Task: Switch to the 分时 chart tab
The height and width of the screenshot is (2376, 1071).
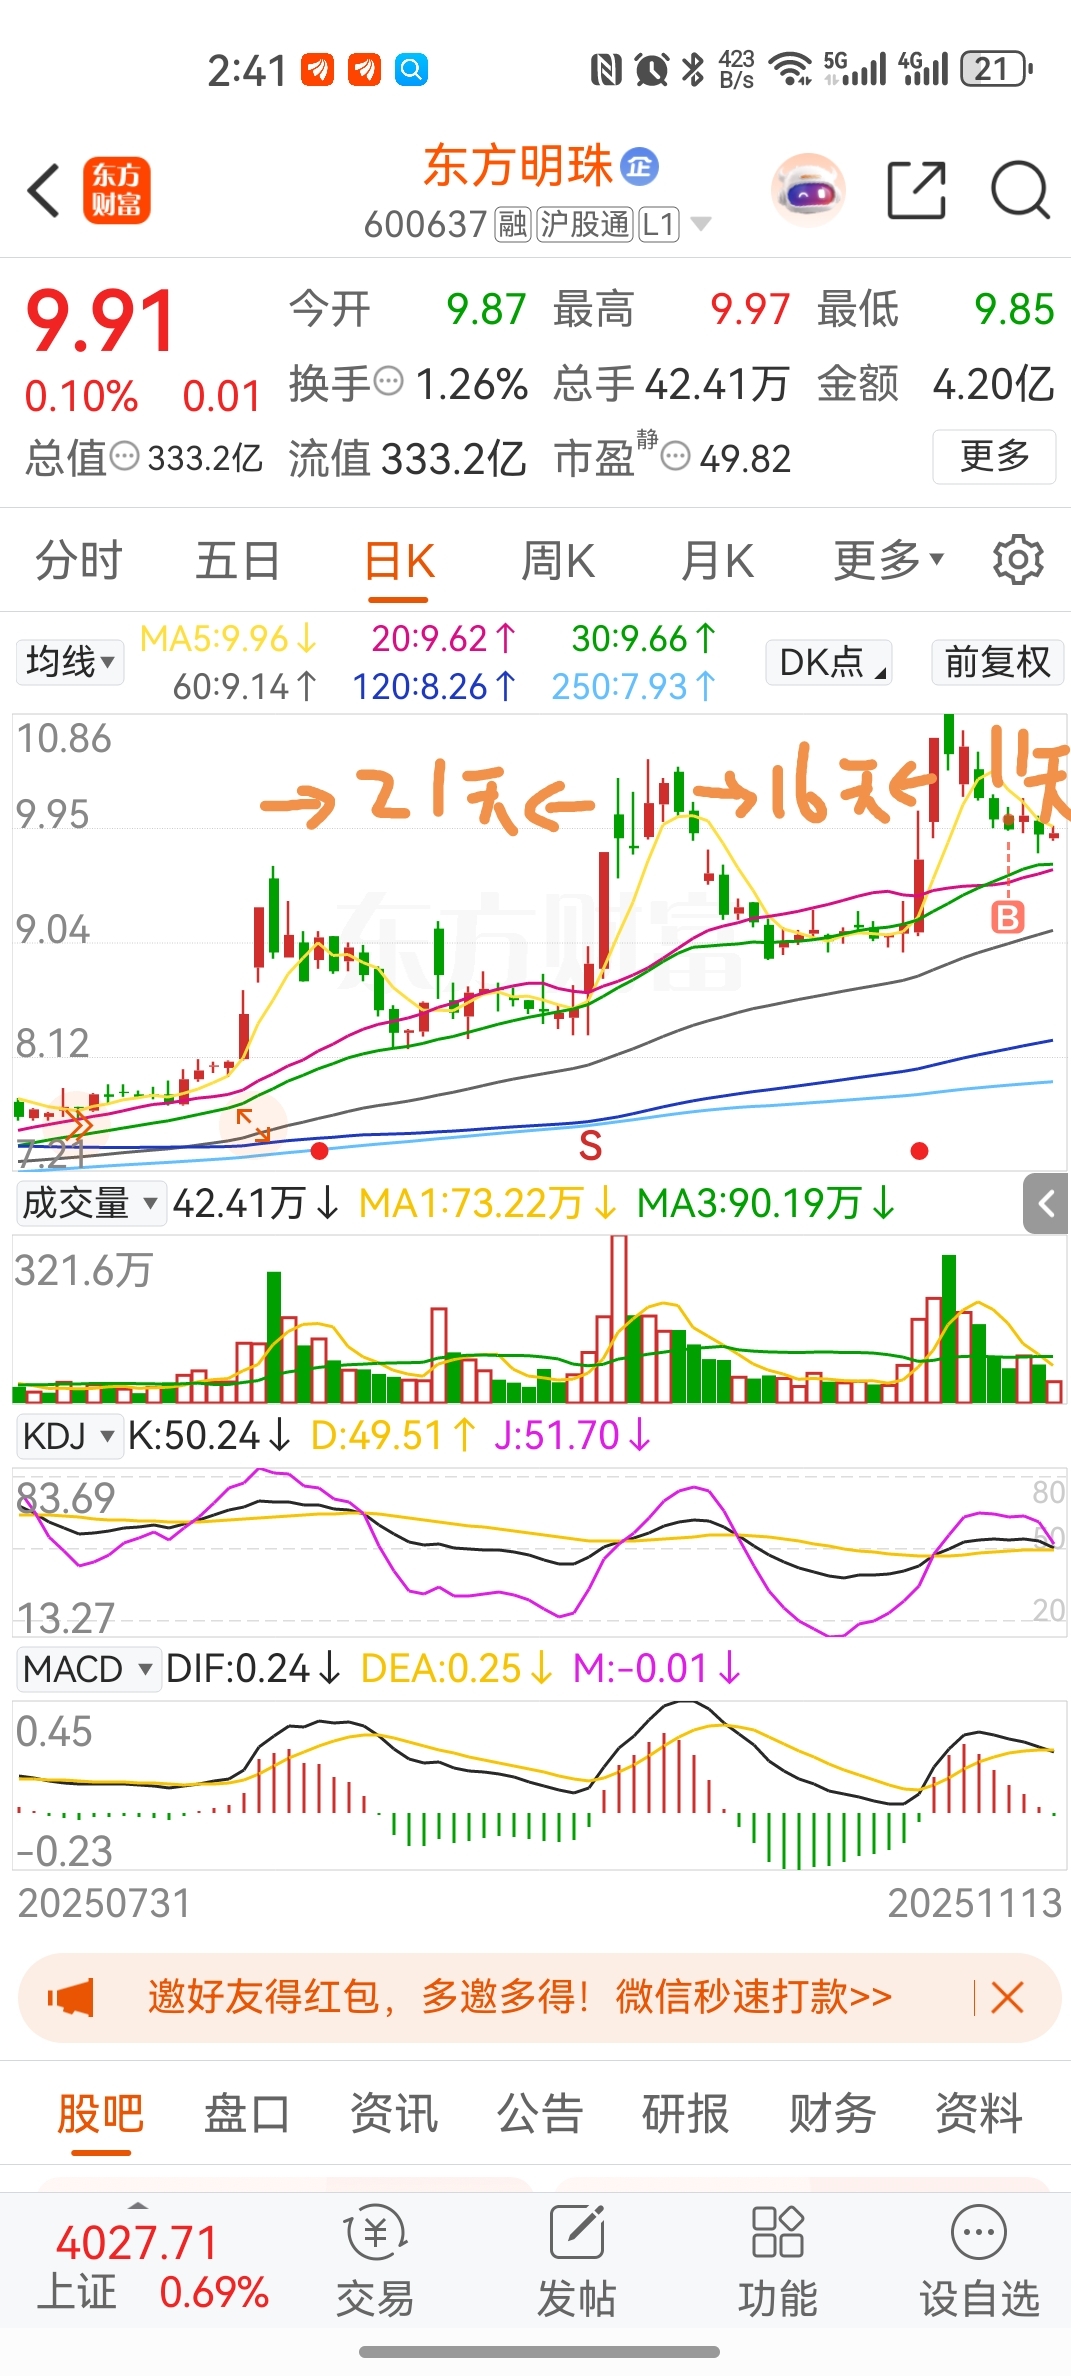Action: (79, 560)
